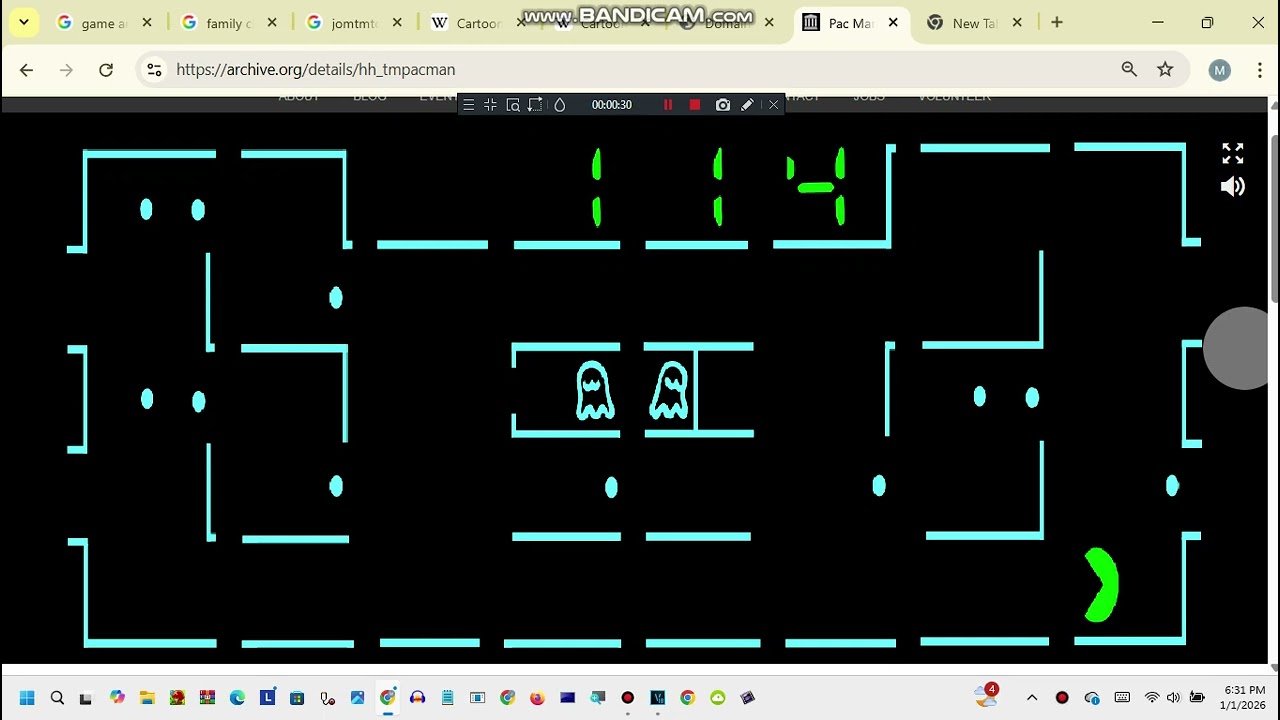Screen dimensions: 1280x720
Task: Open Firefox from the taskbar
Action: 537,698
